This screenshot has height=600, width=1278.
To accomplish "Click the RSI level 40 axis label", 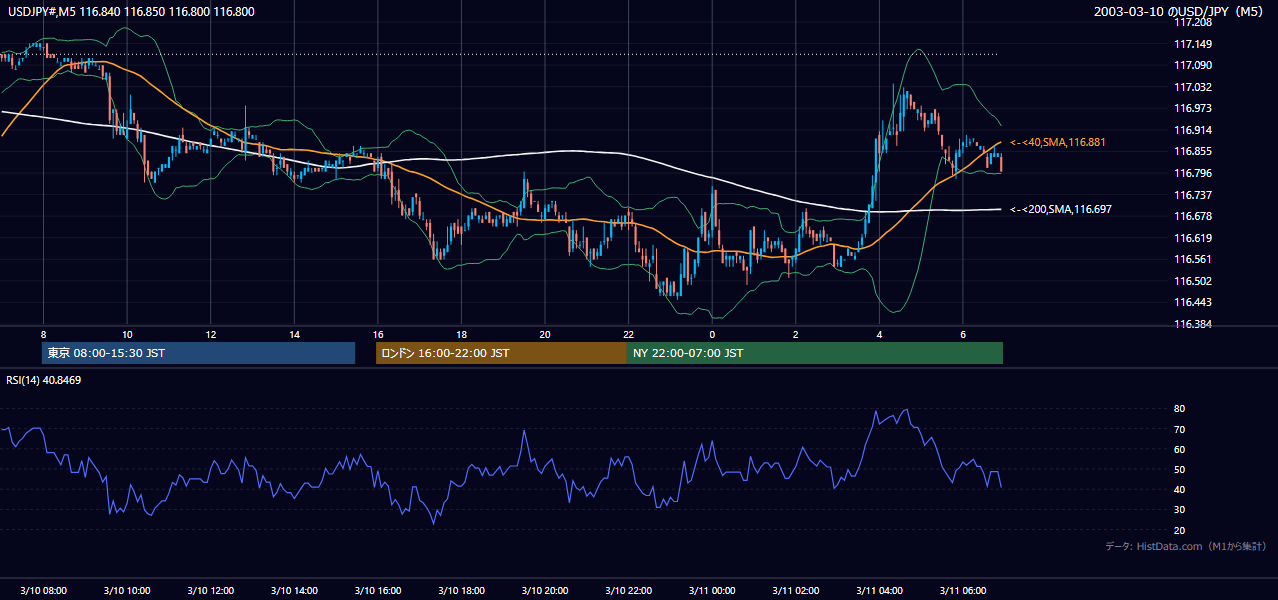I will [x=1179, y=489].
